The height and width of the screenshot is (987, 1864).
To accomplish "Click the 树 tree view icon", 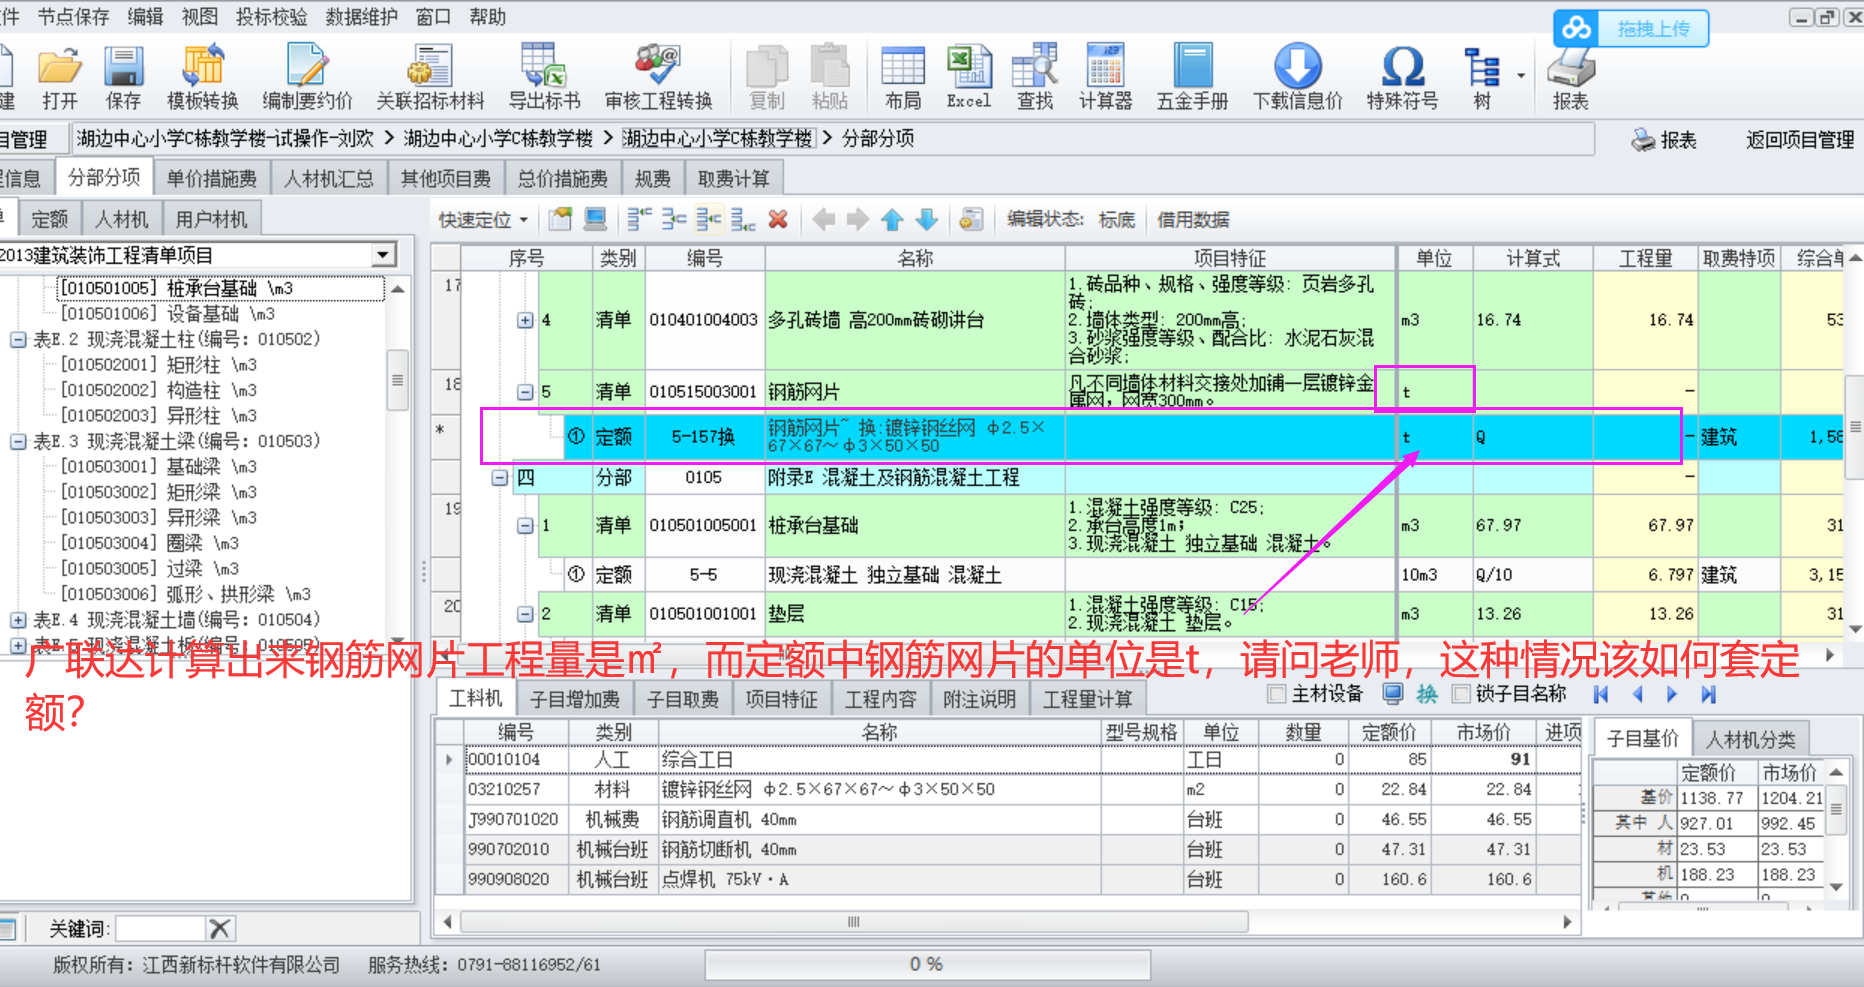I will point(1482,77).
